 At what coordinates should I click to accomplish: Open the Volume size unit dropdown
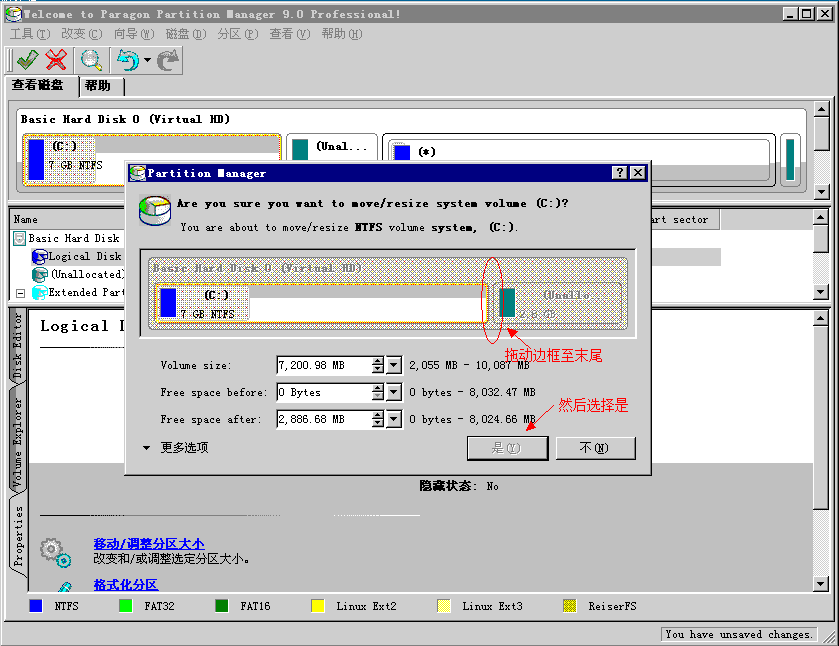pos(394,366)
